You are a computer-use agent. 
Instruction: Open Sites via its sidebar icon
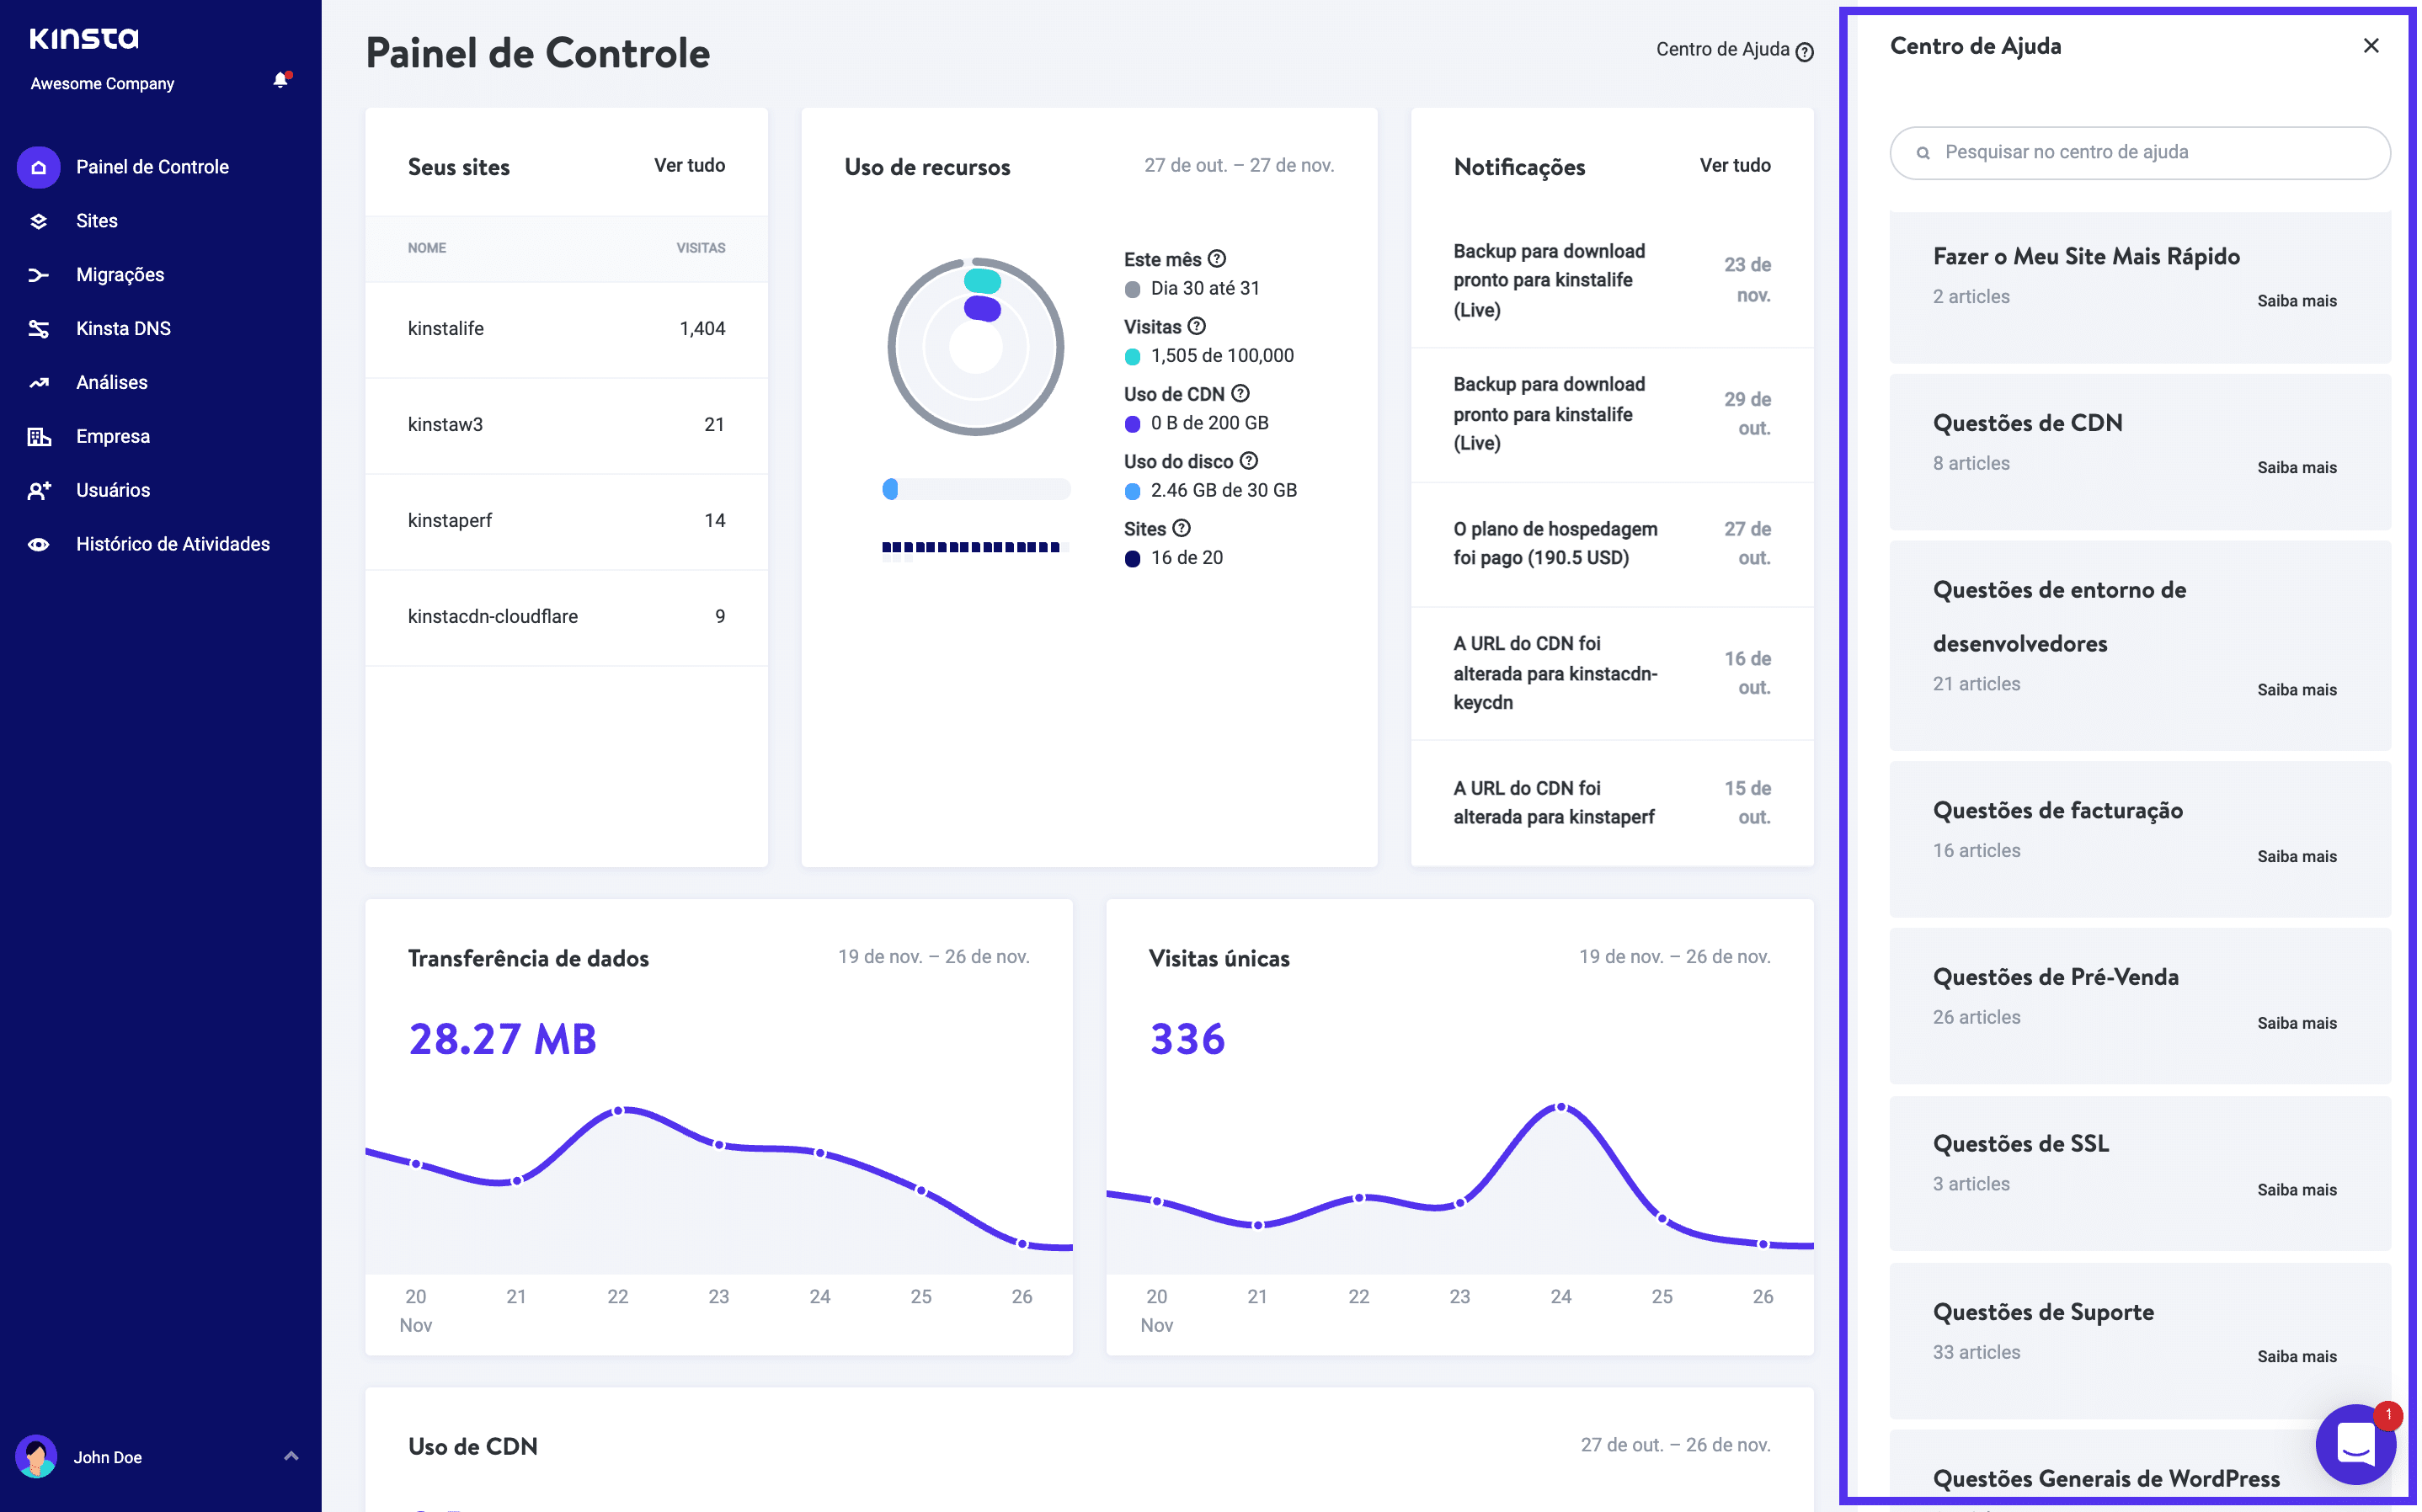tap(38, 221)
